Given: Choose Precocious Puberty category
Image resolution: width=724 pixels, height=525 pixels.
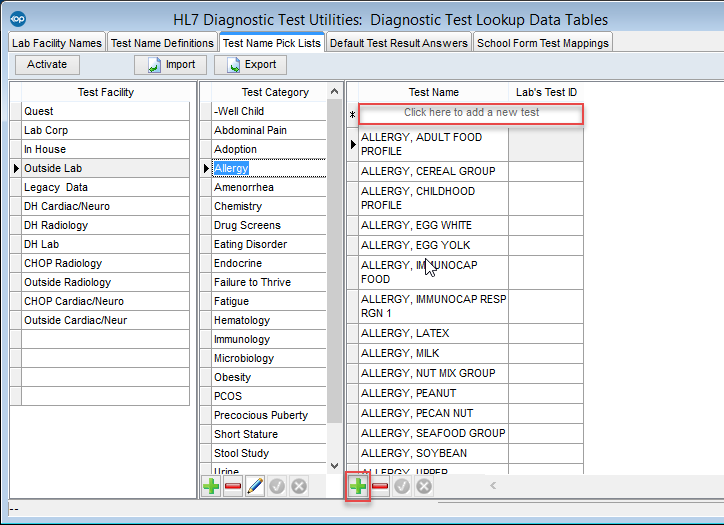Looking at the screenshot, I should point(269,415).
